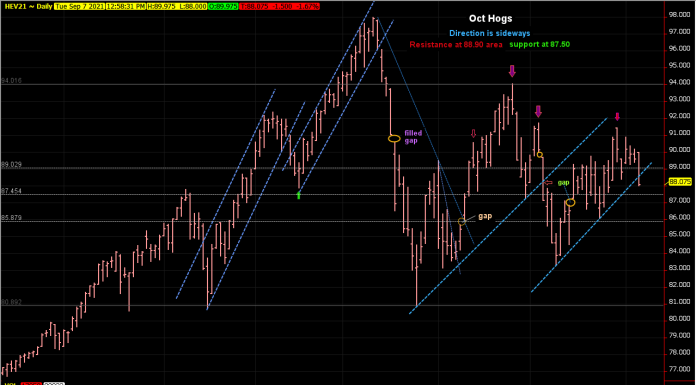Select the 87.454 horizontal level label
The image size is (696, 385).
pyautogui.click(x=10, y=191)
